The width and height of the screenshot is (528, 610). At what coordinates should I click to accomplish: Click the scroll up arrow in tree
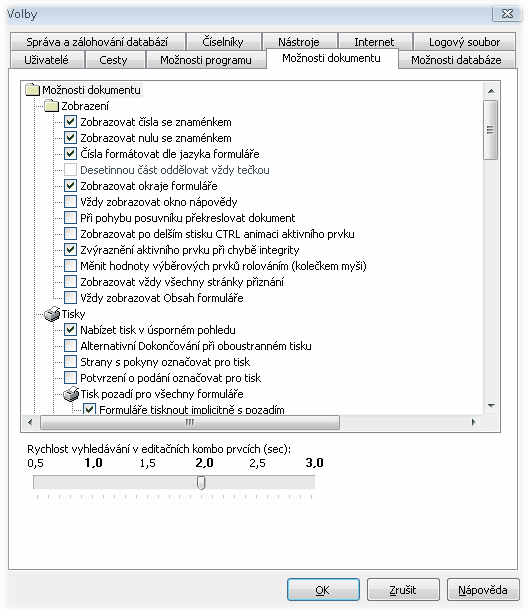pos(491,91)
